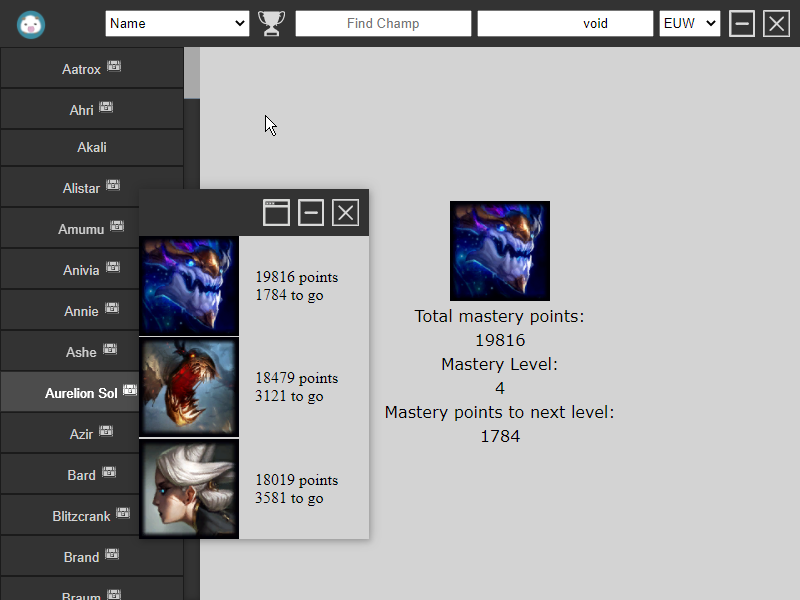The image size is (800, 600).
Task: Open the Name sort dropdown
Action: (x=177, y=23)
